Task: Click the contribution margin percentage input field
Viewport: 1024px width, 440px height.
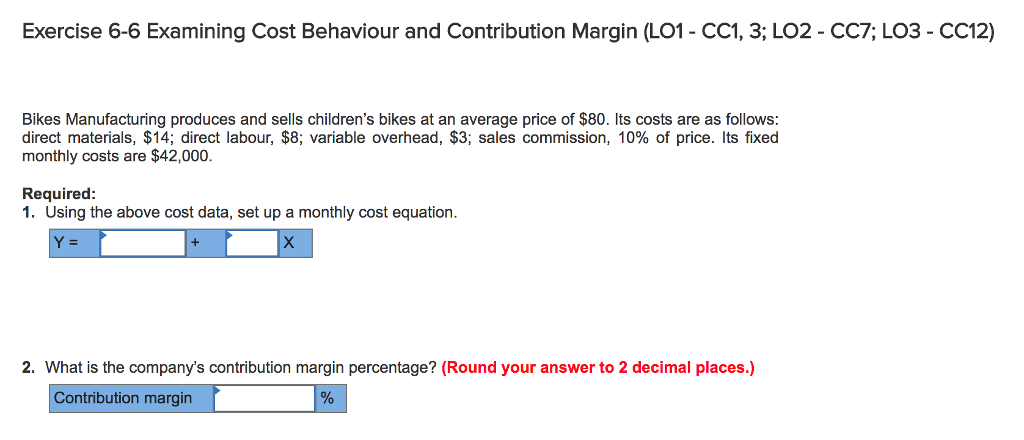Action: [264, 398]
